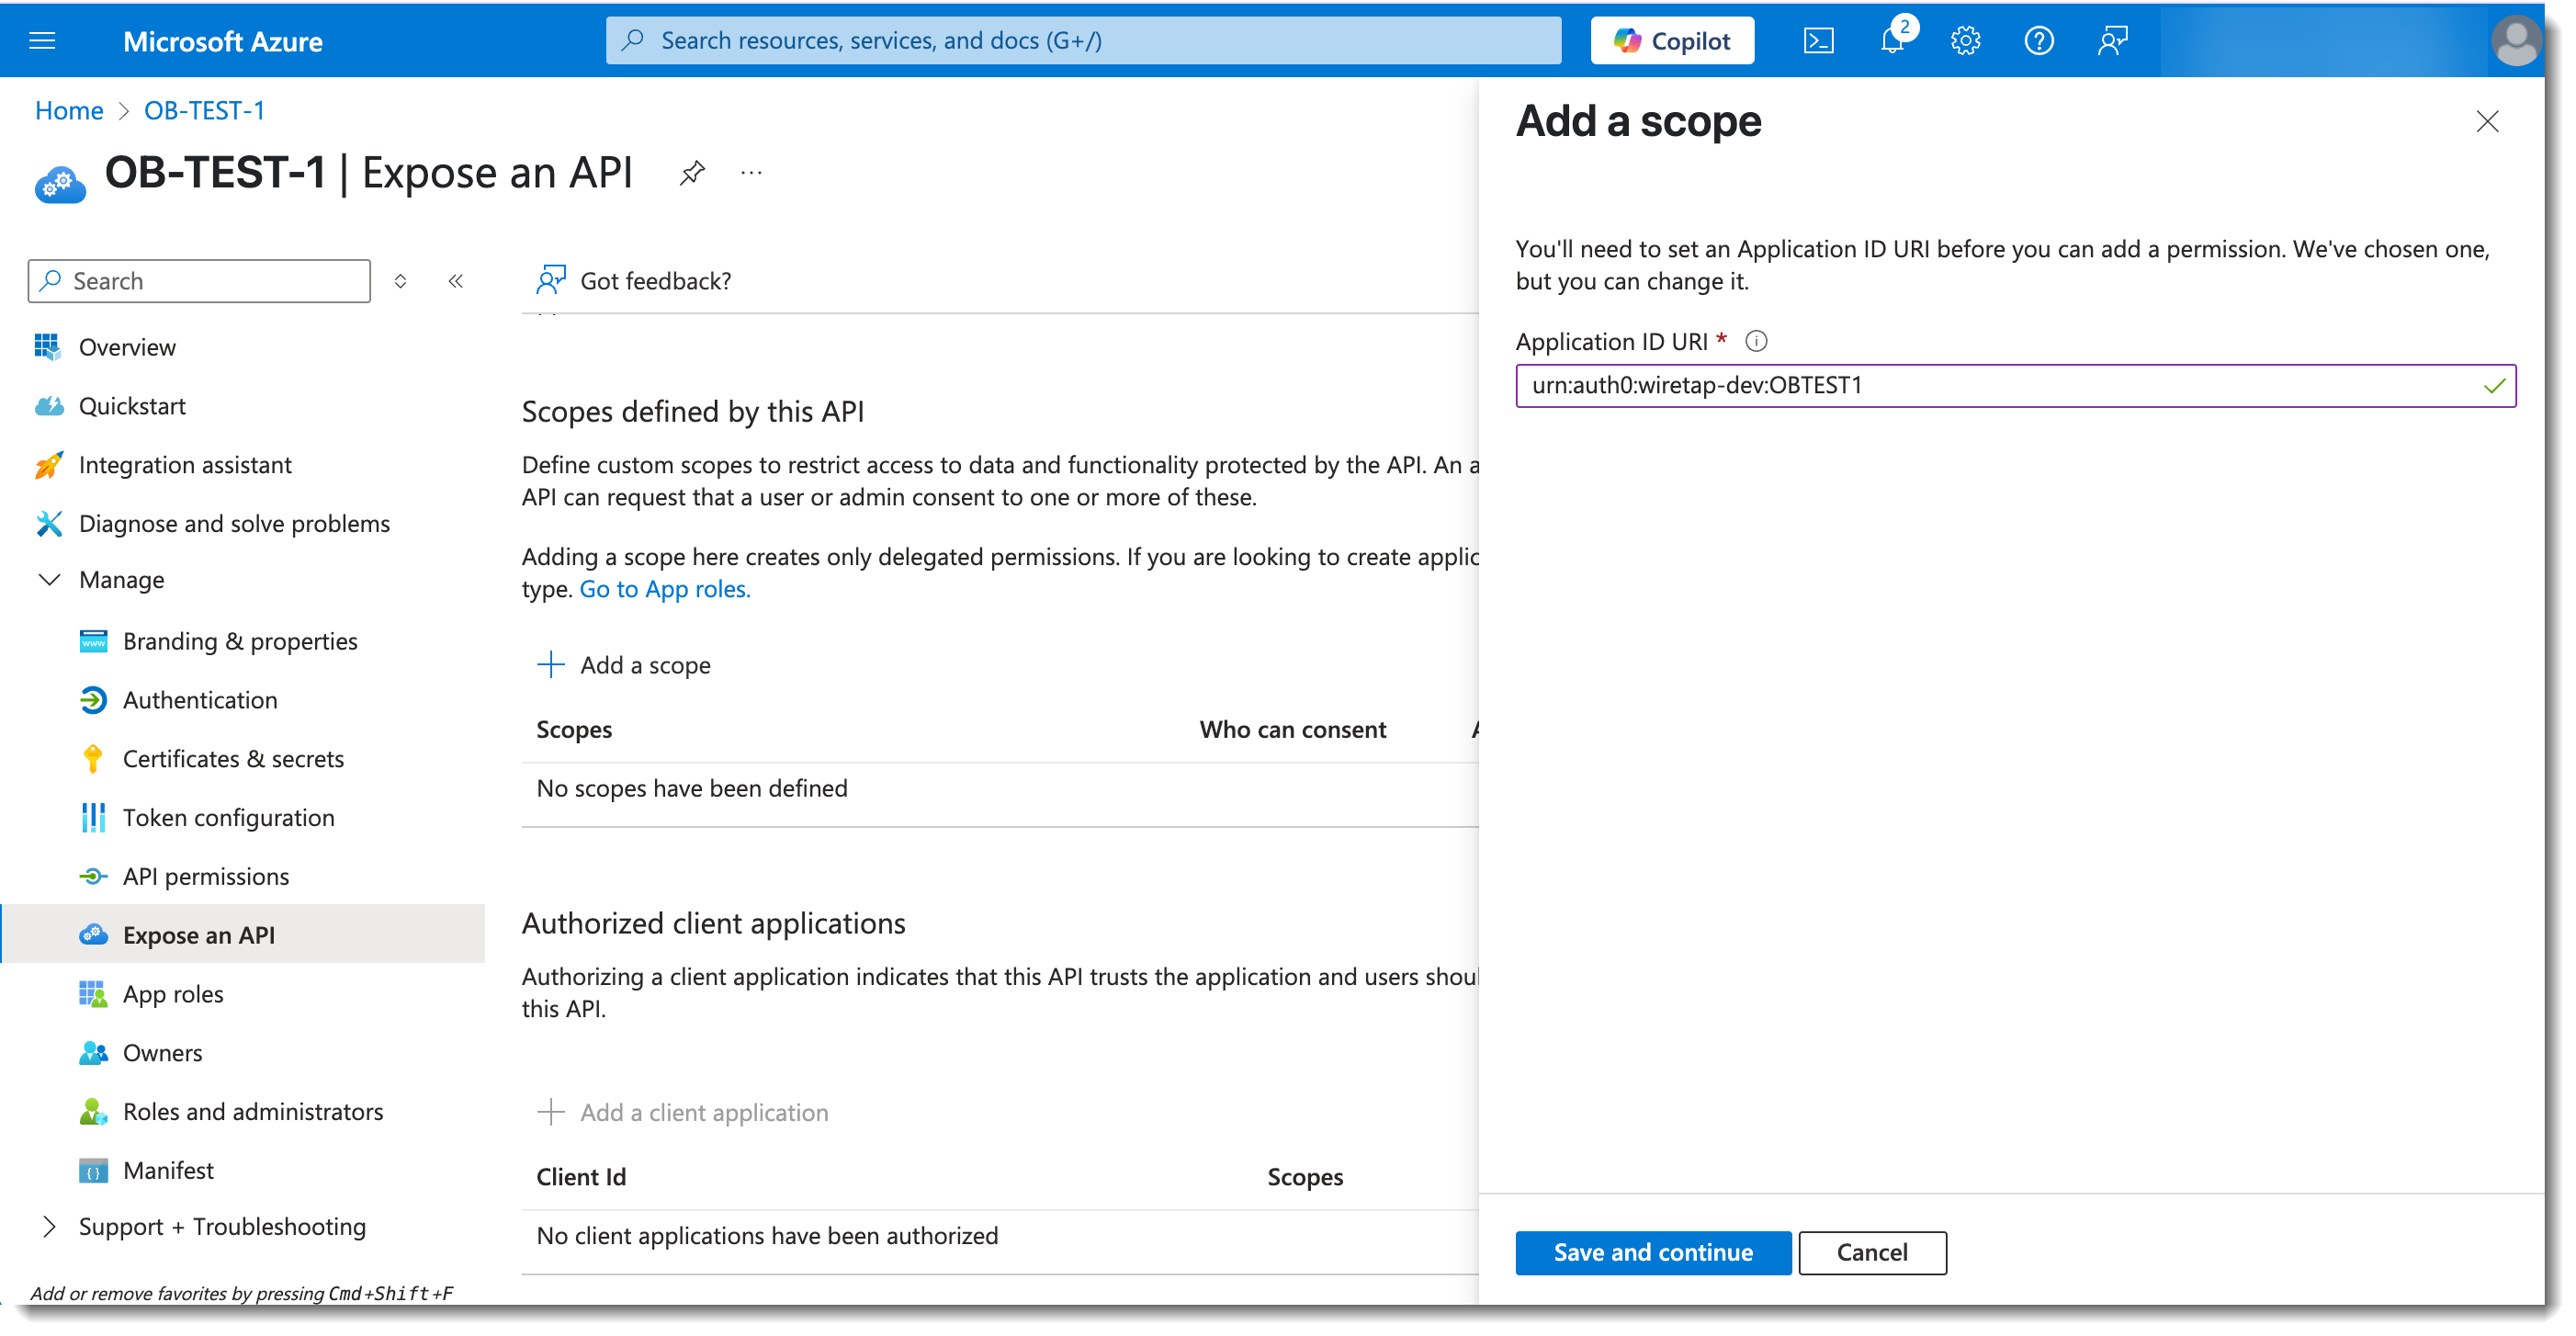Open Cloud Shell terminal icon
This screenshot has width=2576, height=1336.
coord(1817,41)
